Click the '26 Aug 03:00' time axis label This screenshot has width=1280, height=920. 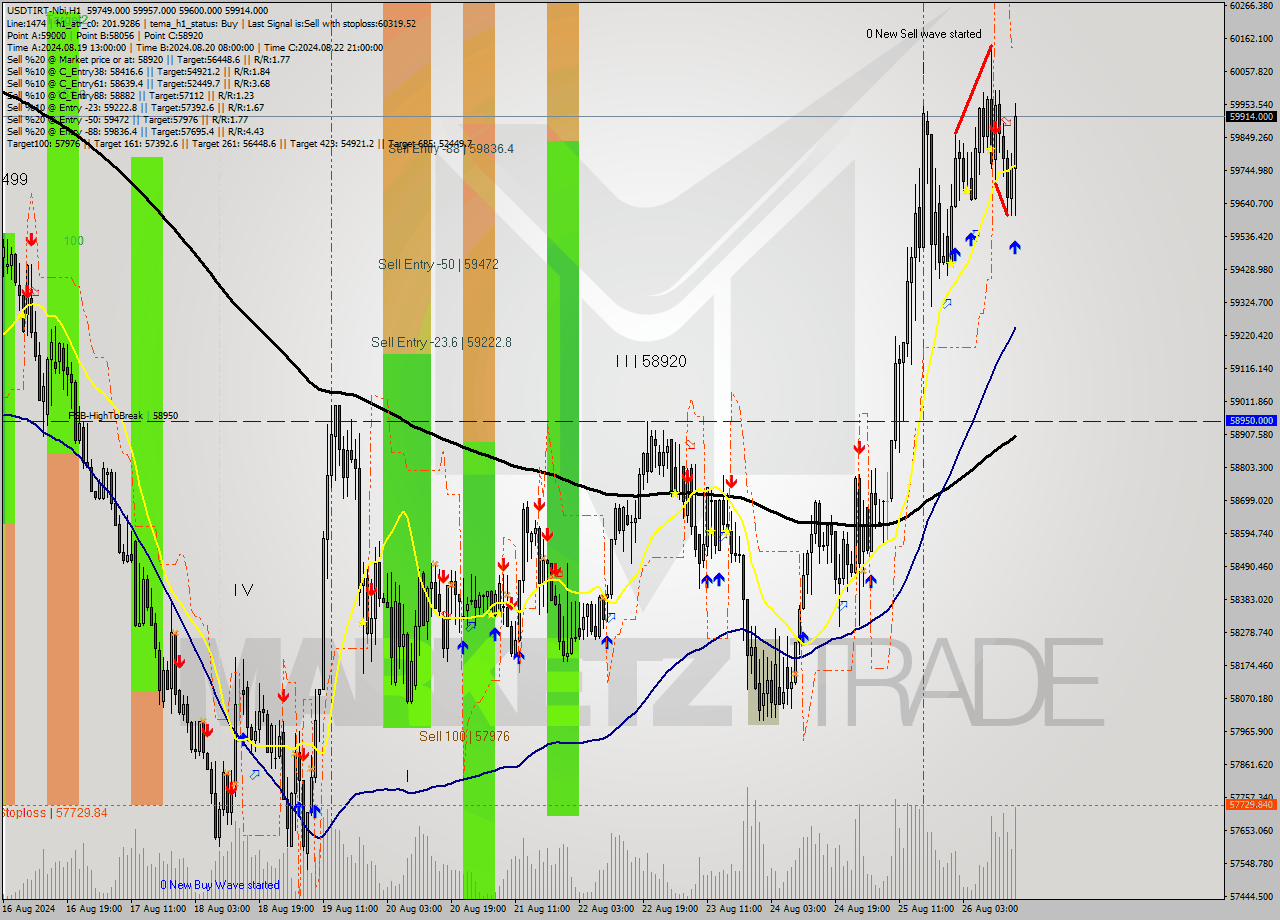tap(990, 909)
